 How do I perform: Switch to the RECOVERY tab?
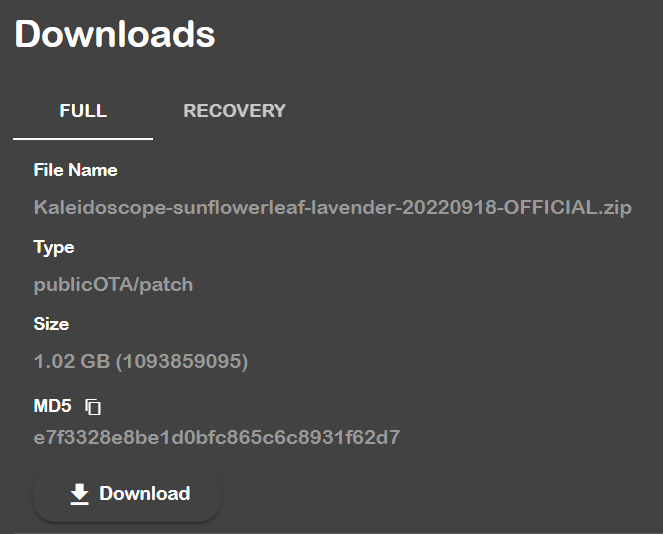click(234, 111)
